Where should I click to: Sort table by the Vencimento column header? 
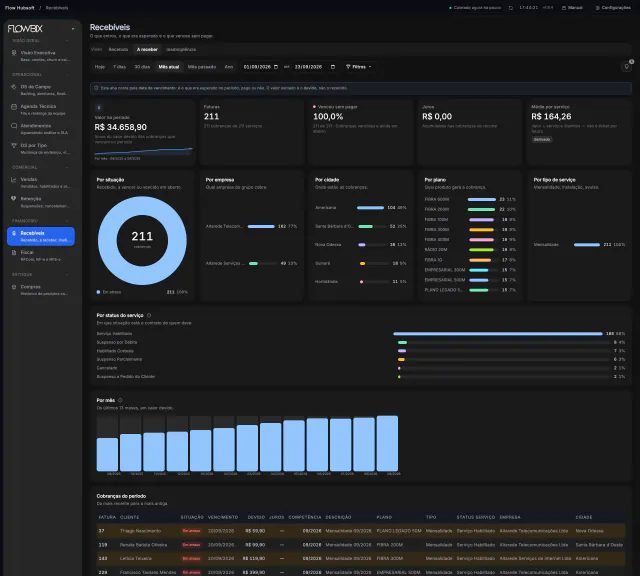223,517
